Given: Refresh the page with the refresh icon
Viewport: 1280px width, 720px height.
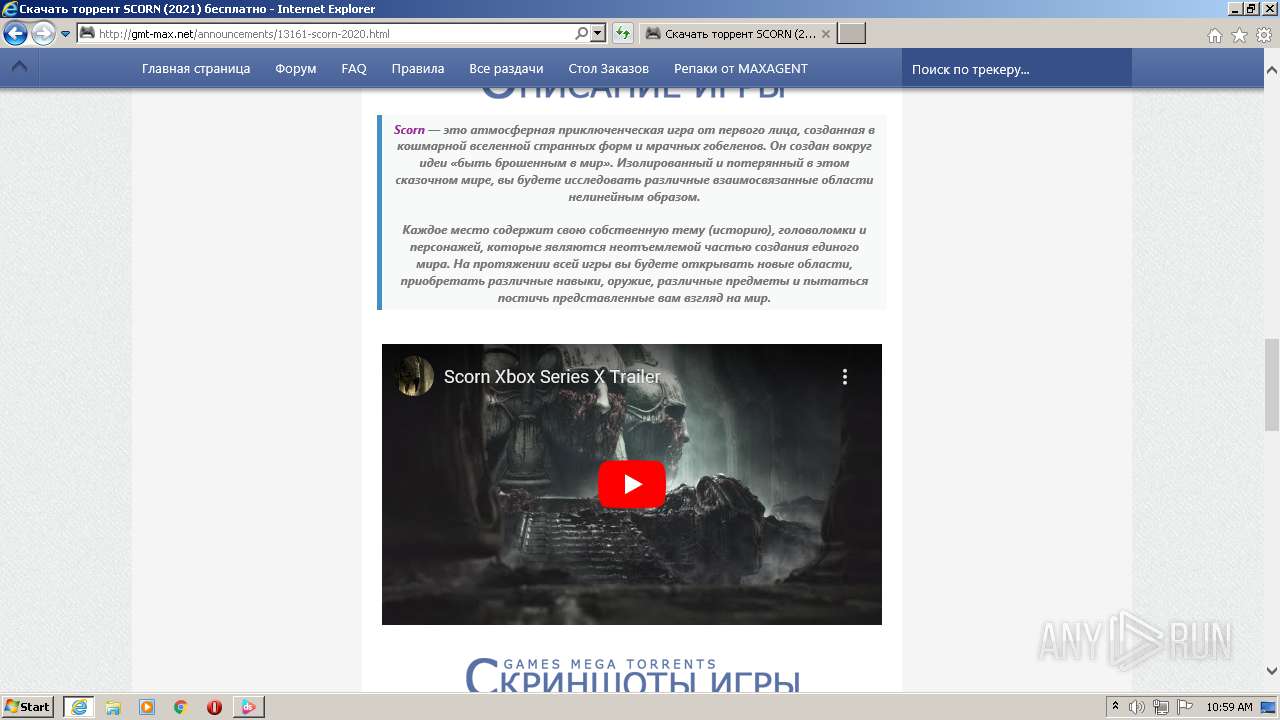Looking at the screenshot, I should (623, 33).
